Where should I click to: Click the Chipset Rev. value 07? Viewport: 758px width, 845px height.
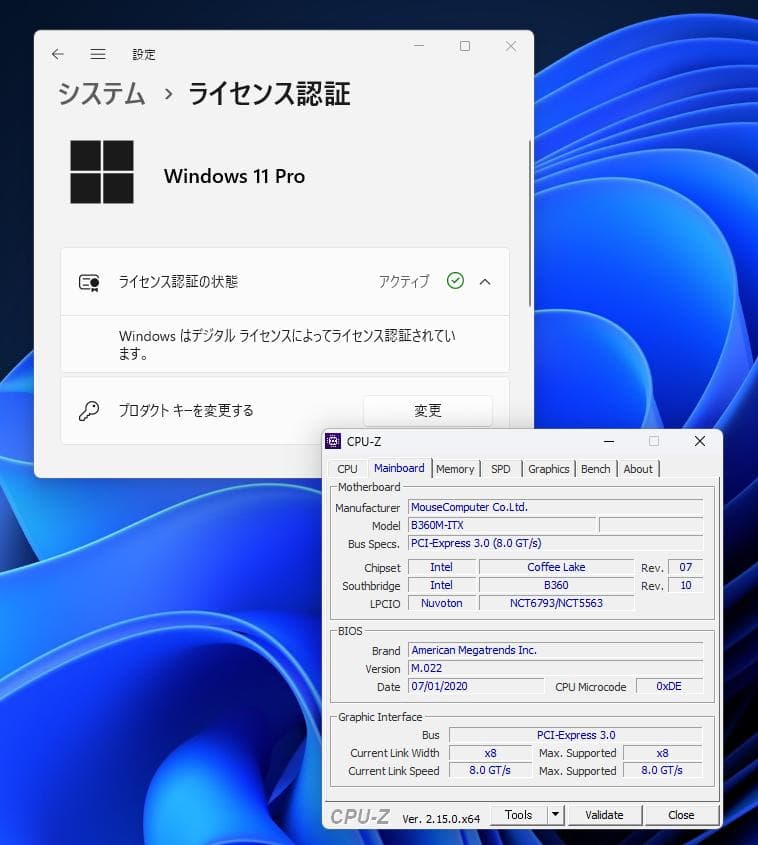click(x=685, y=567)
